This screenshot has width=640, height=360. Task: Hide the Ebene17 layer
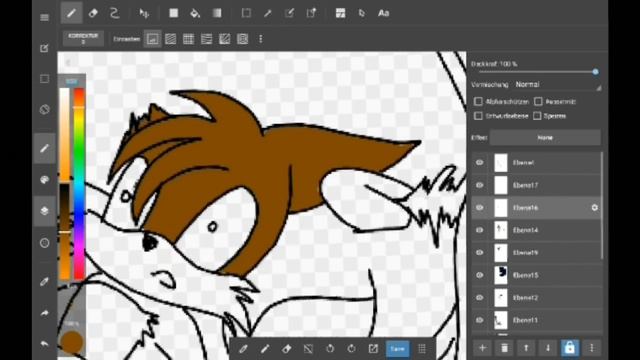coord(480,185)
